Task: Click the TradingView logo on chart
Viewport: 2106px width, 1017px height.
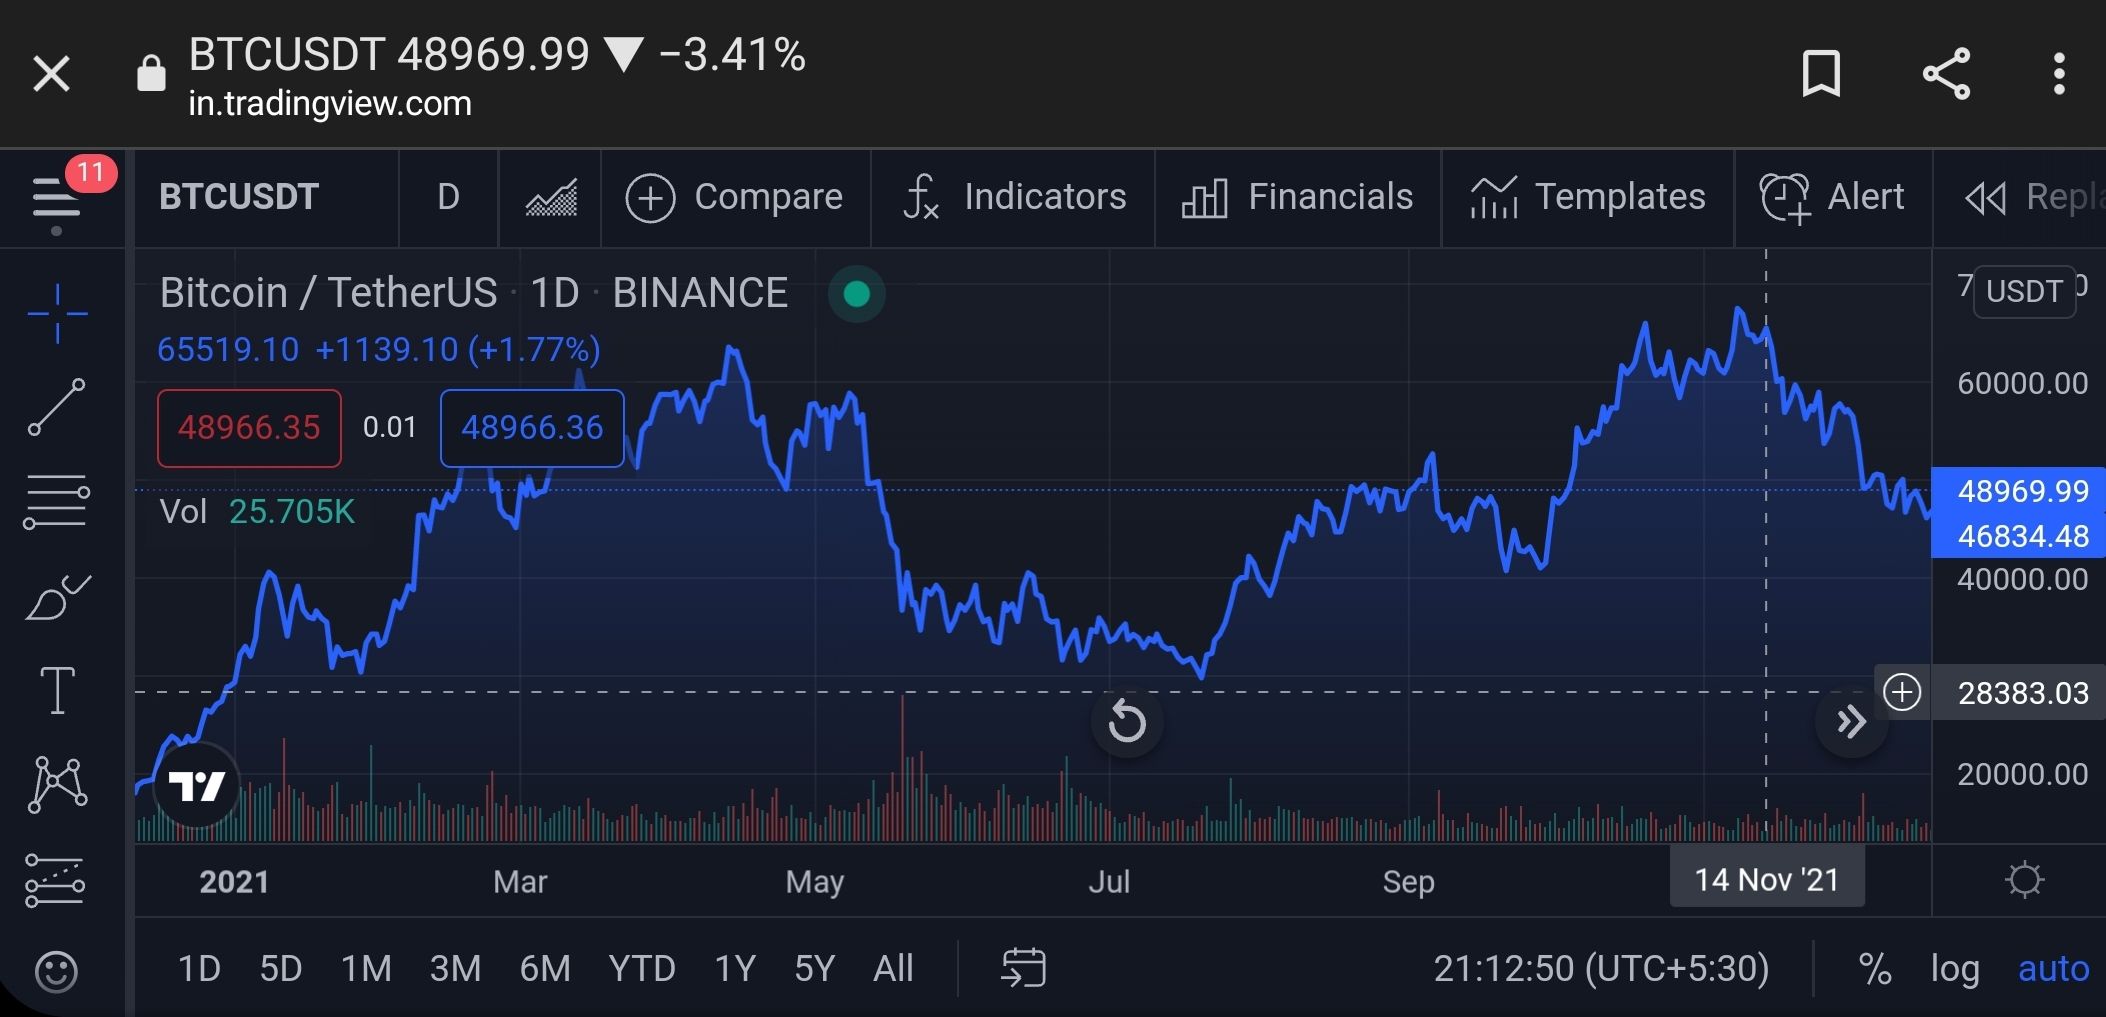Action: coord(197,786)
